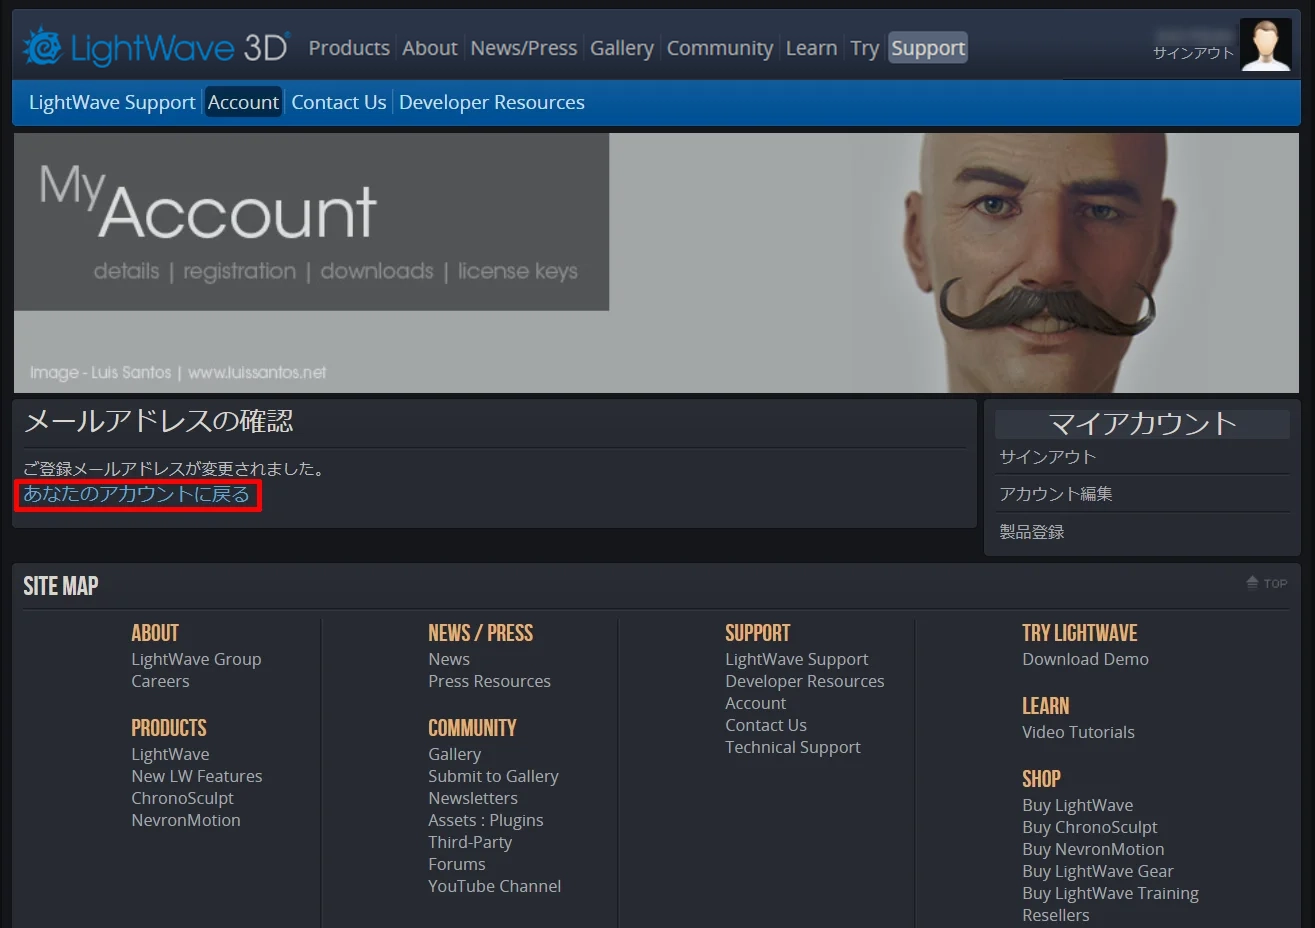Open Technical Support link
Screen dimensions: 1315x928
(793, 747)
